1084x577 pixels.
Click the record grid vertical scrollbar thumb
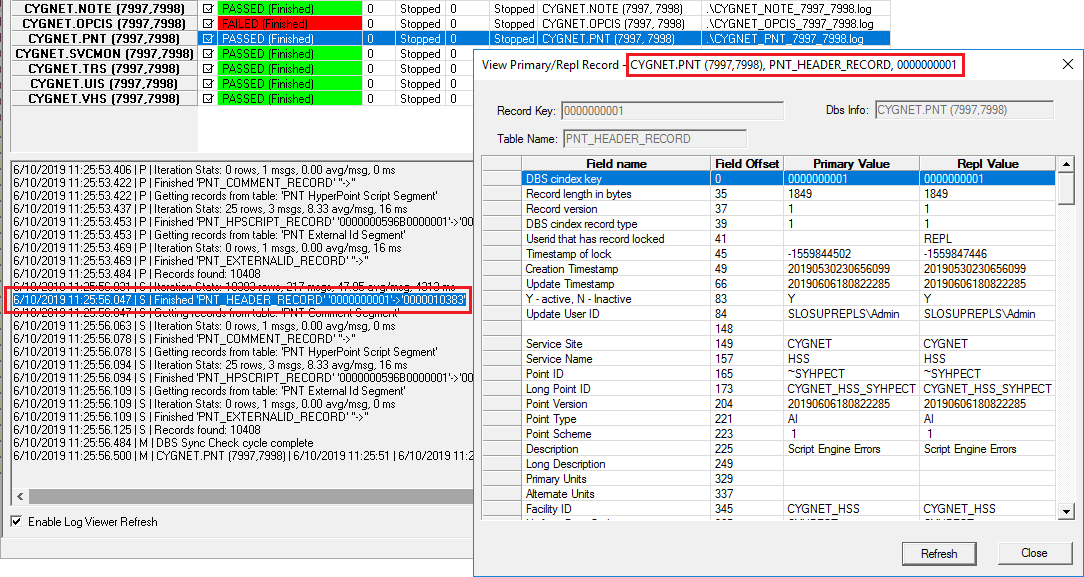[x=1066, y=187]
